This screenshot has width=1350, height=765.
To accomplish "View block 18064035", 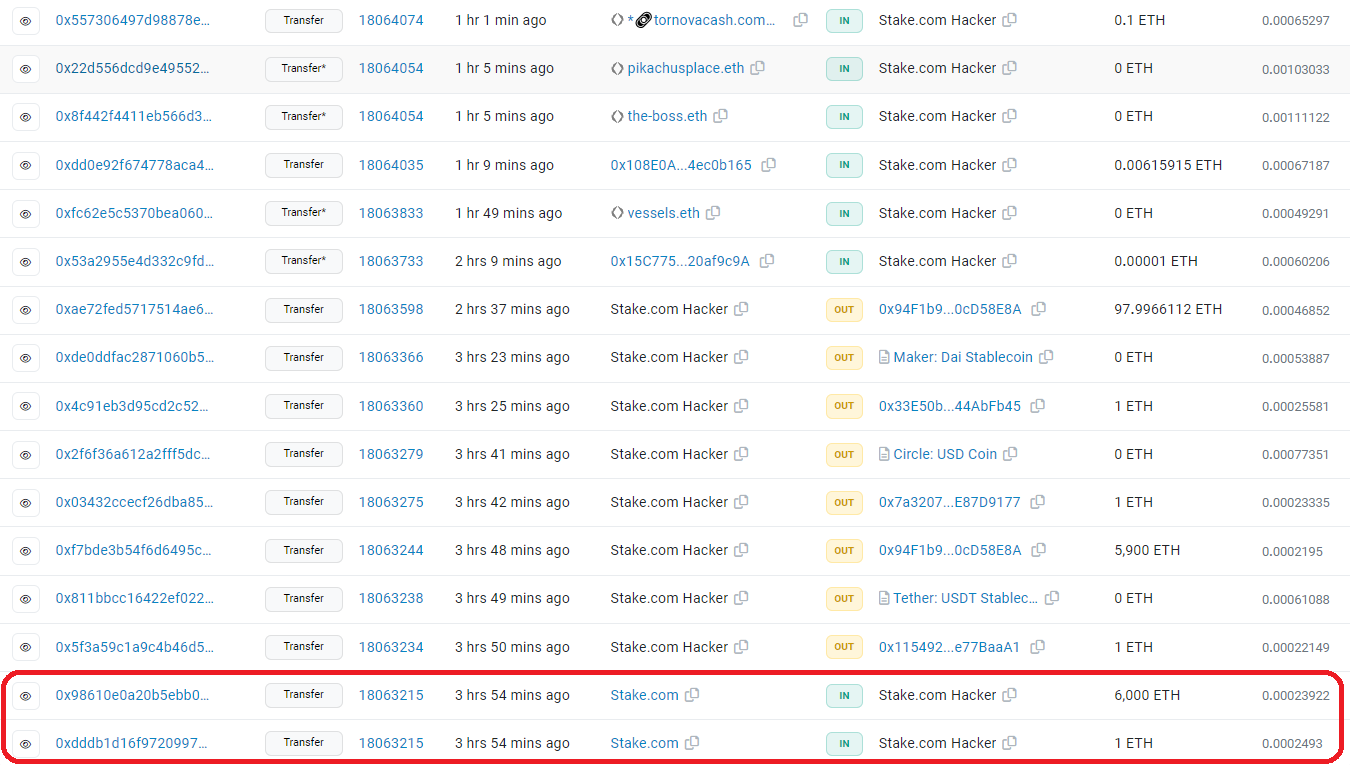I will (x=391, y=165).
